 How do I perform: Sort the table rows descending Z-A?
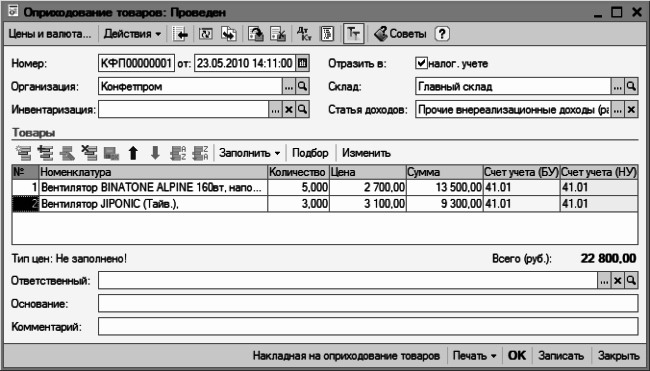coord(200,153)
